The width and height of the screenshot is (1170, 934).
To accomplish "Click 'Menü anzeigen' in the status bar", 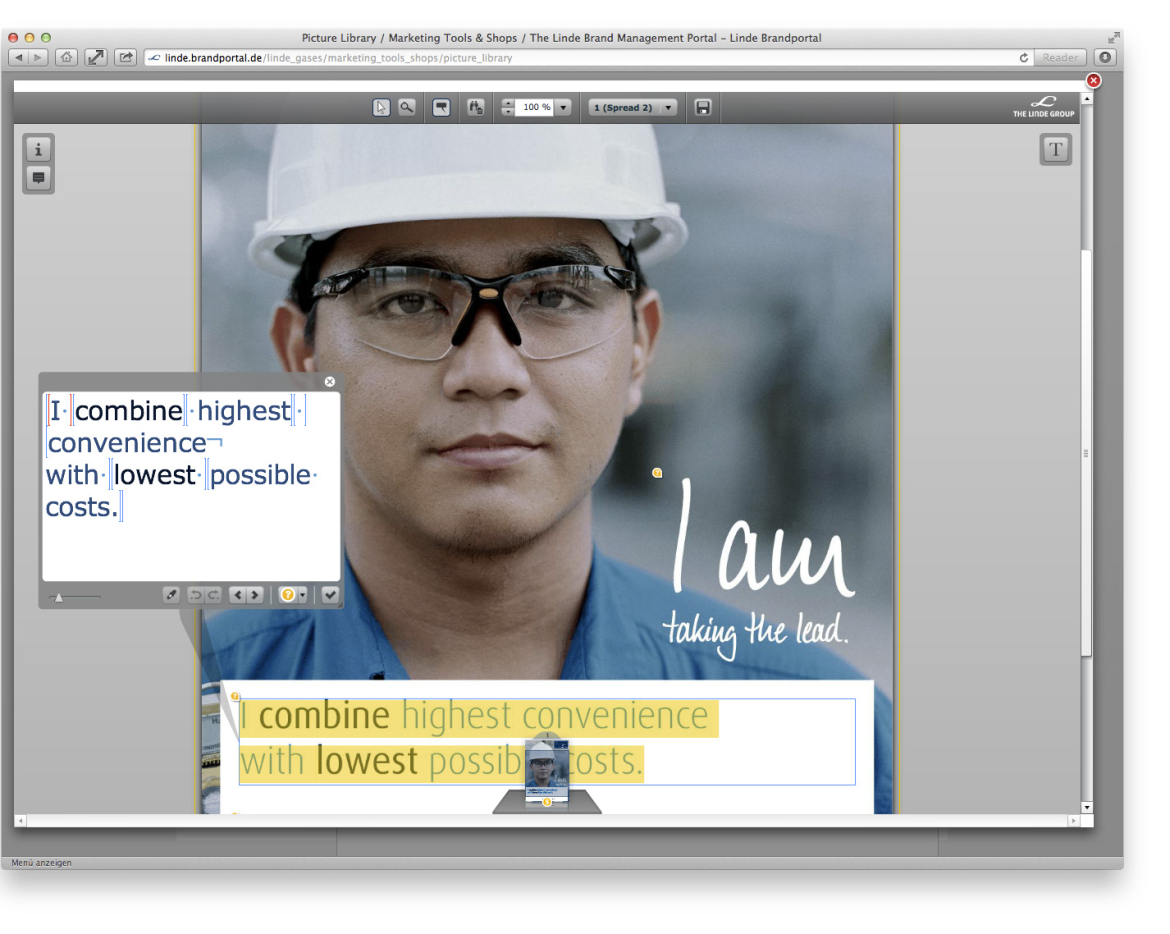I will tap(42, 862).
